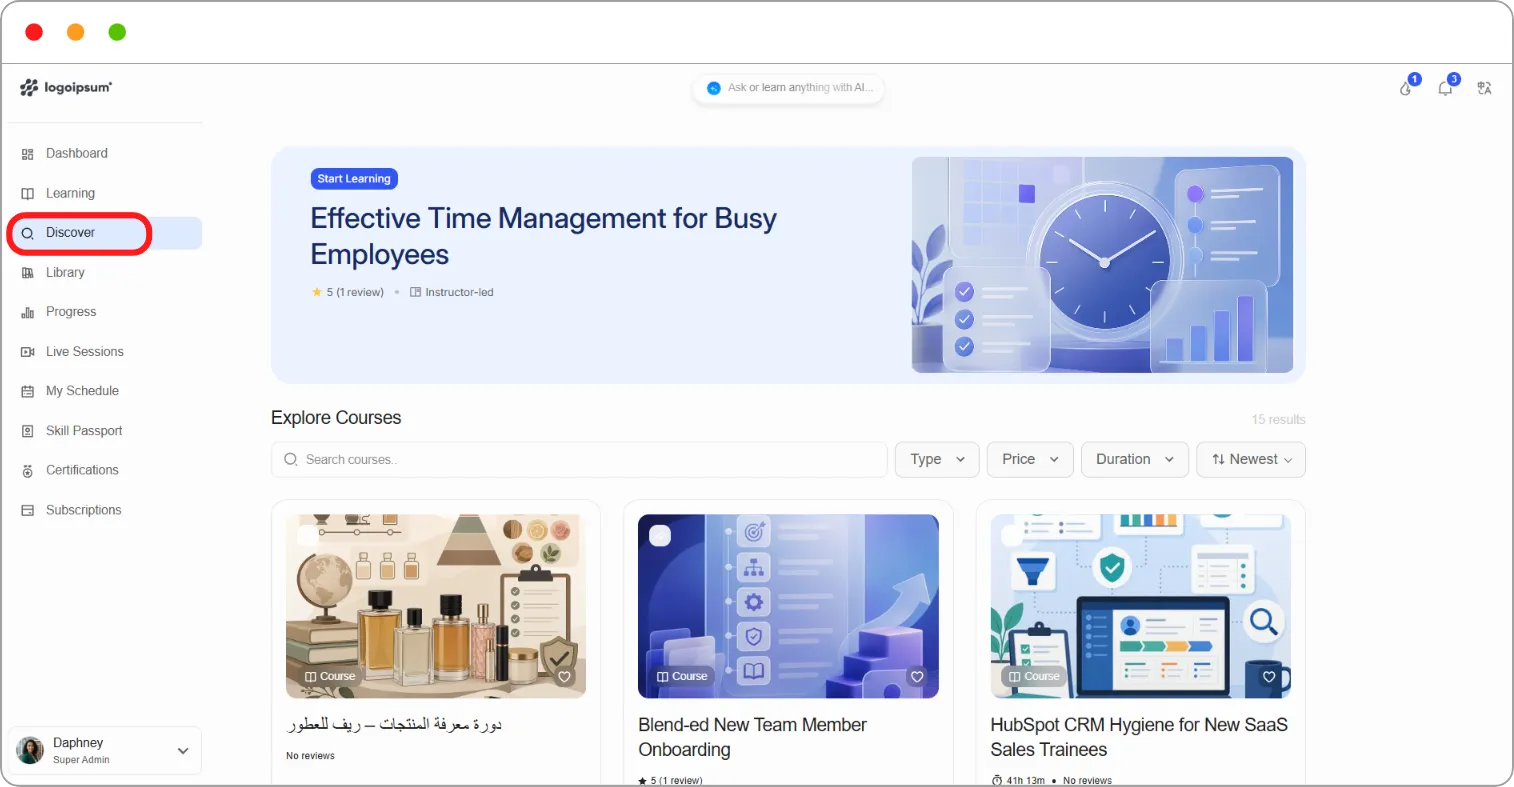Screen dimensions: 1514x787
Task: Favorite the Blend-ed New Team Member course heart
Action: click(x=917, y=677)
